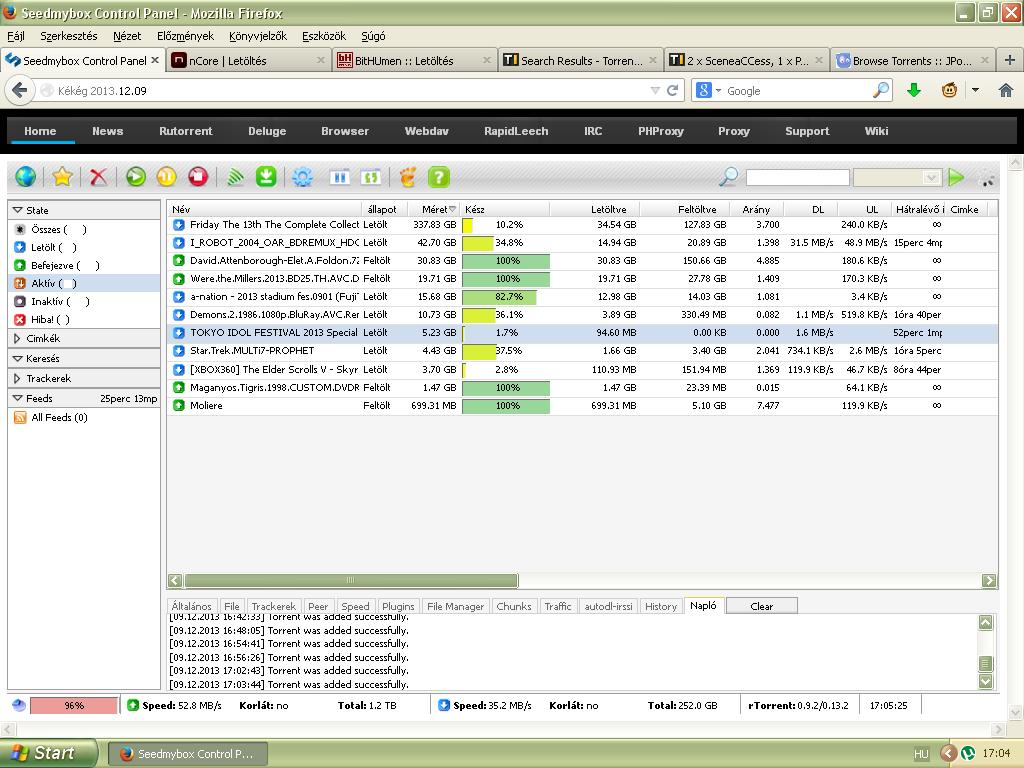Open the Eszközök menu
Viewport: 1024px width, 768px height.
tap(324, 36)
